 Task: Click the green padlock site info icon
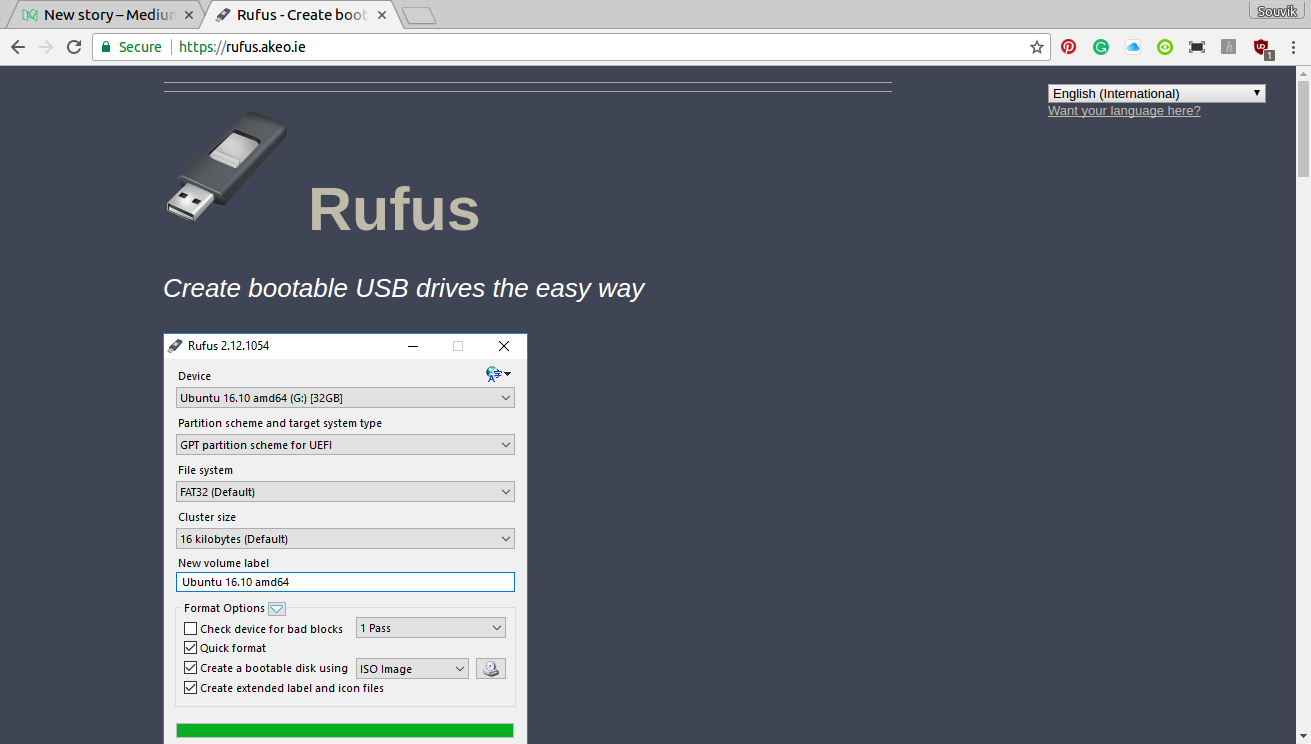coord(106,47)
